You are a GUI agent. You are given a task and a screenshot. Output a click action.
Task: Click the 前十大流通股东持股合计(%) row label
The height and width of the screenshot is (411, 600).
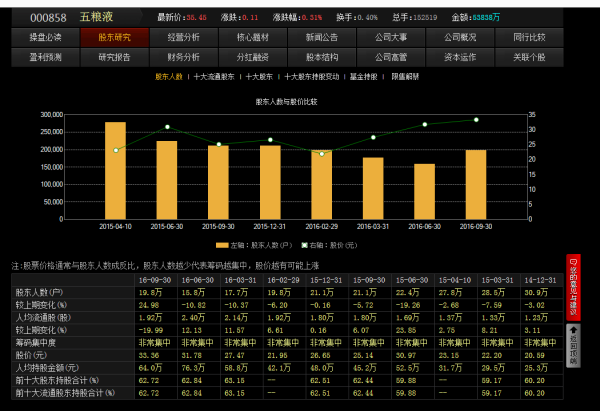[x=65, y=393]
